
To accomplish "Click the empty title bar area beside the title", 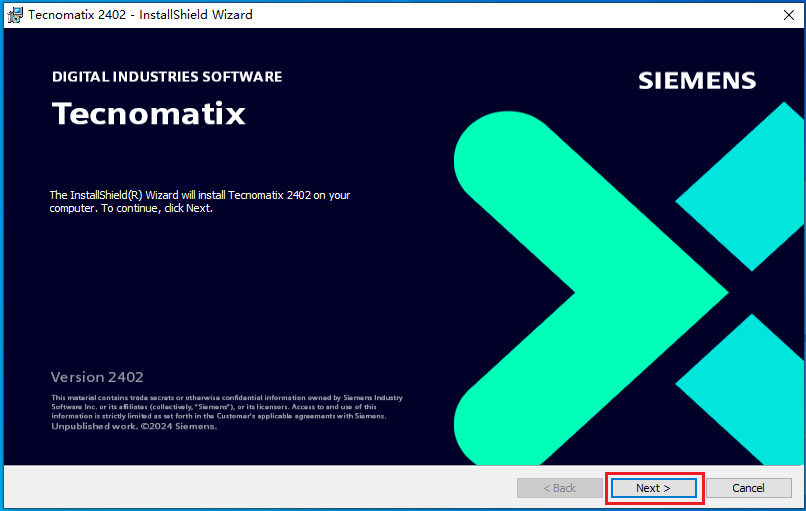I will pos(500,14).
